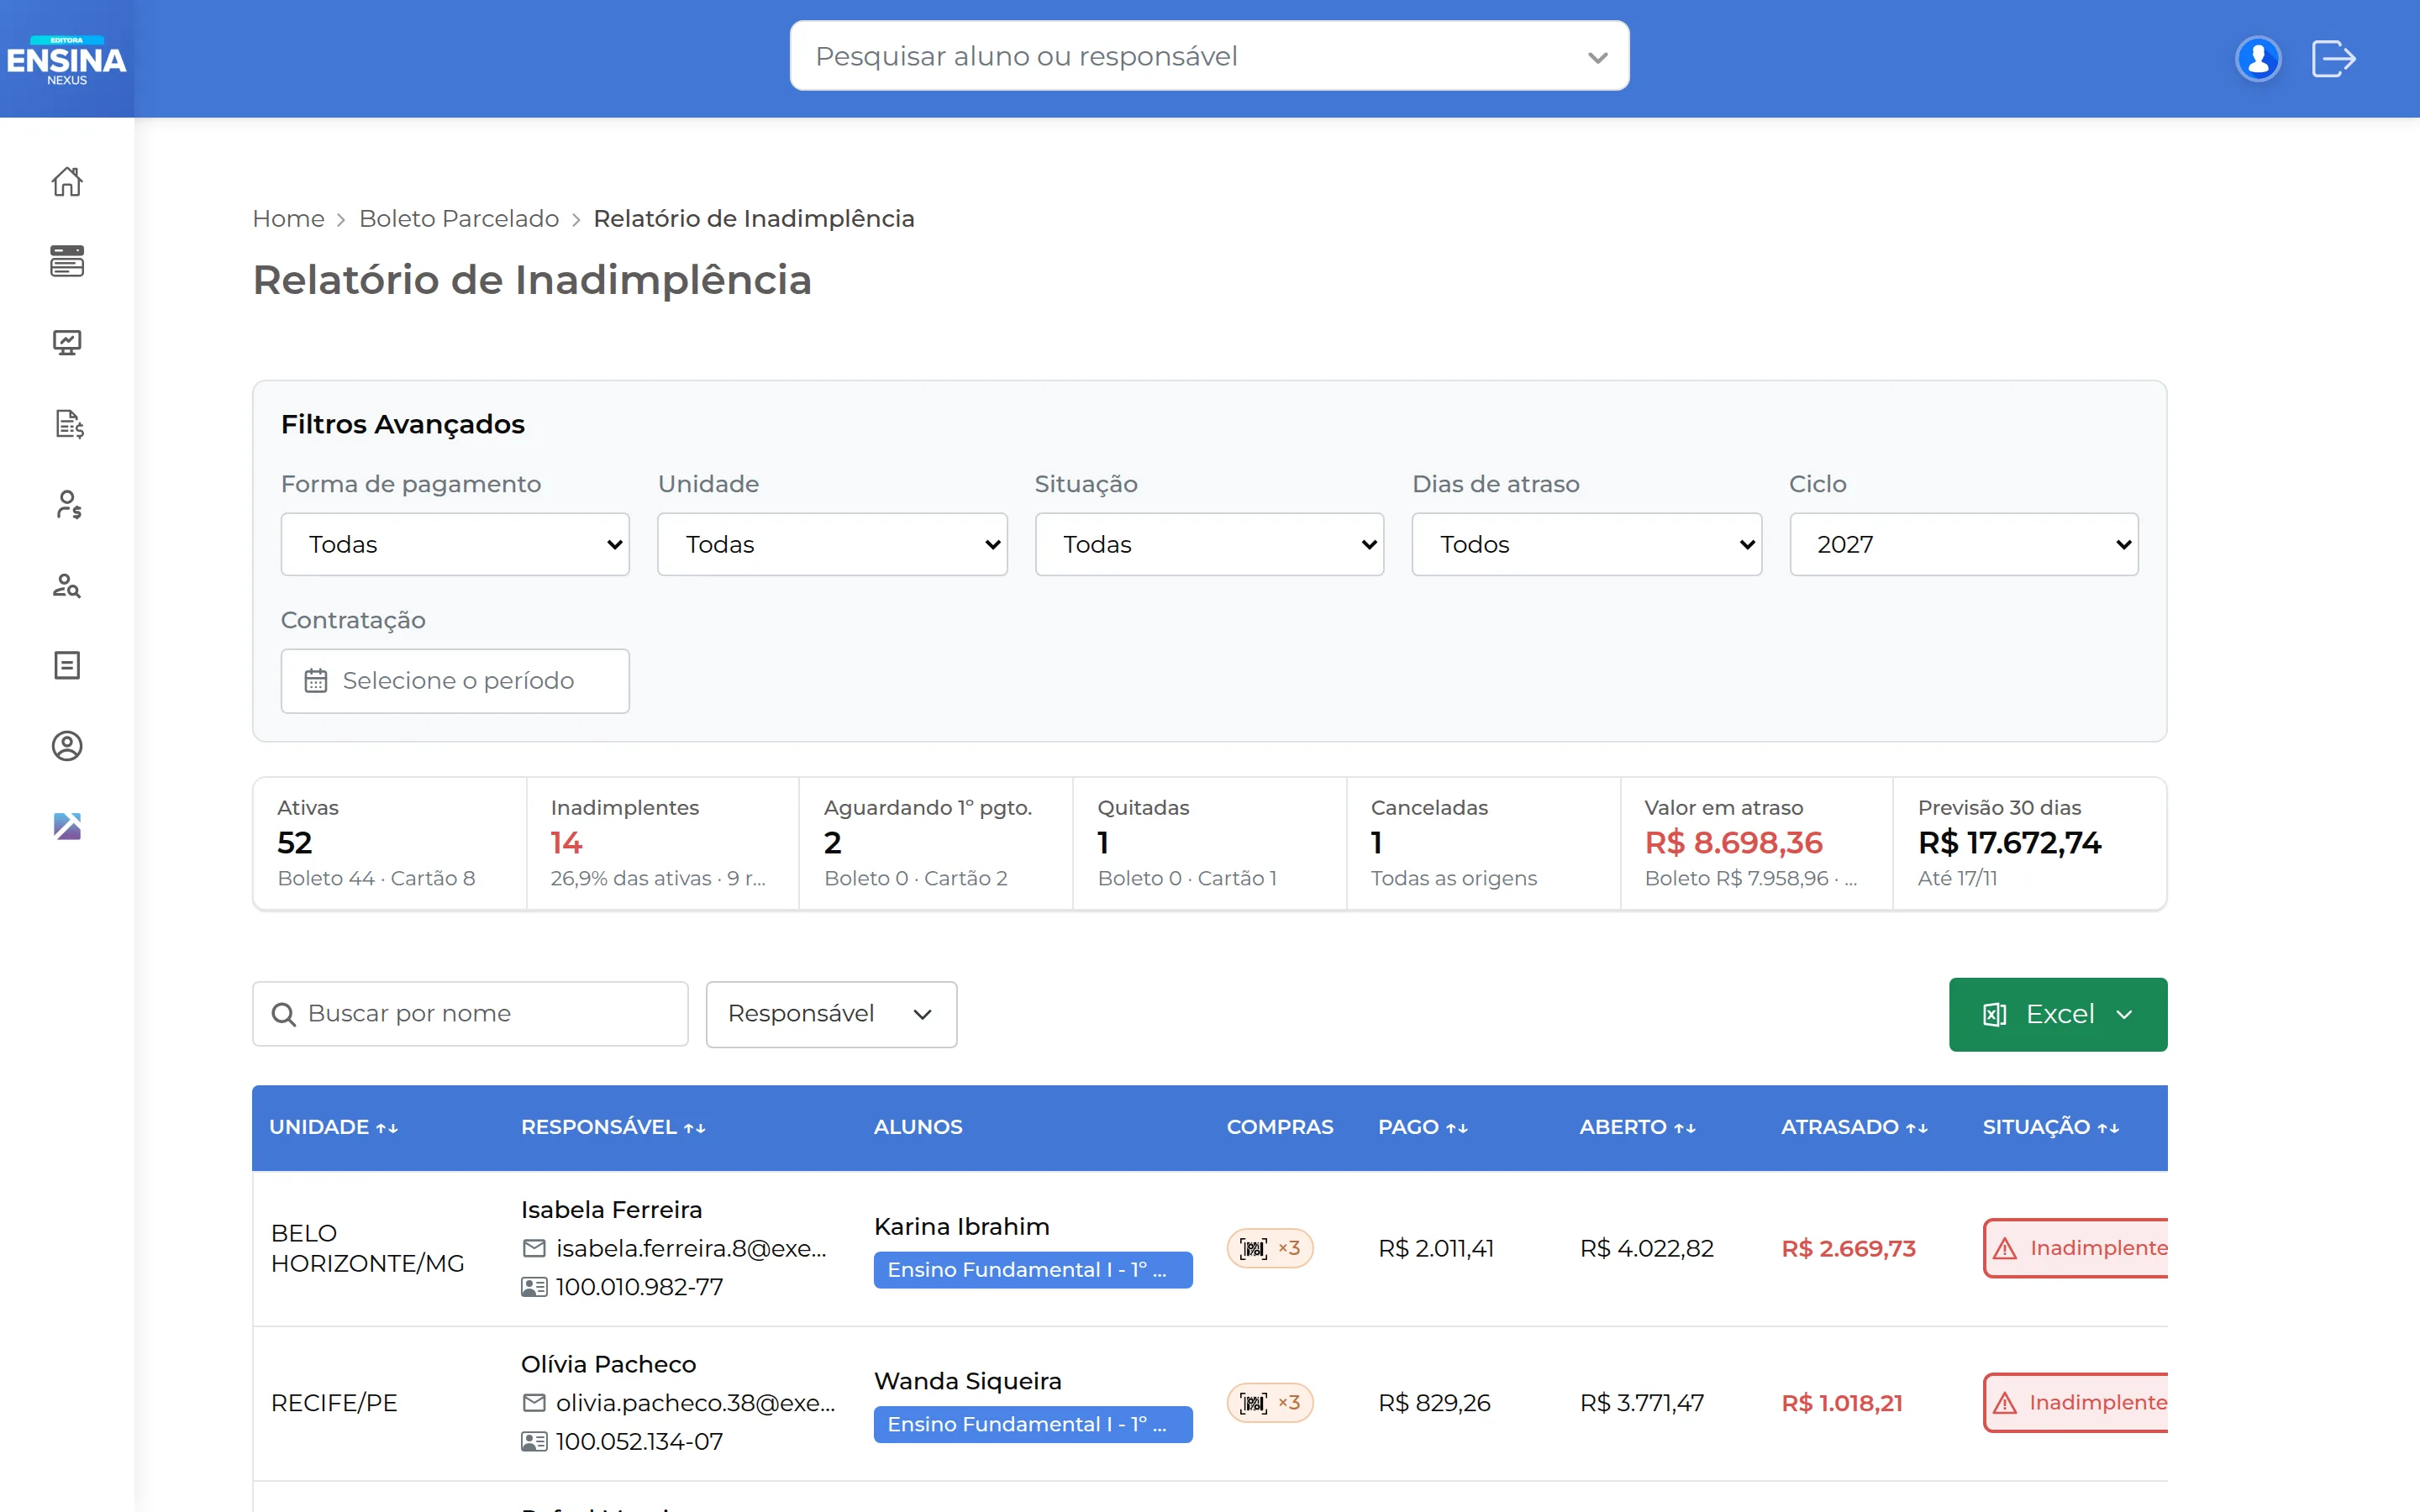Click the boleto x3 badge for Olívia Pacheco

pos(1270,1402)
